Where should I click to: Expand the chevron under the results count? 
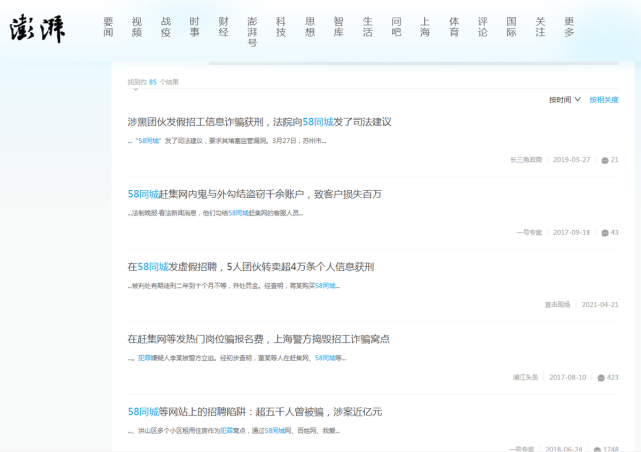coord(136,89)
